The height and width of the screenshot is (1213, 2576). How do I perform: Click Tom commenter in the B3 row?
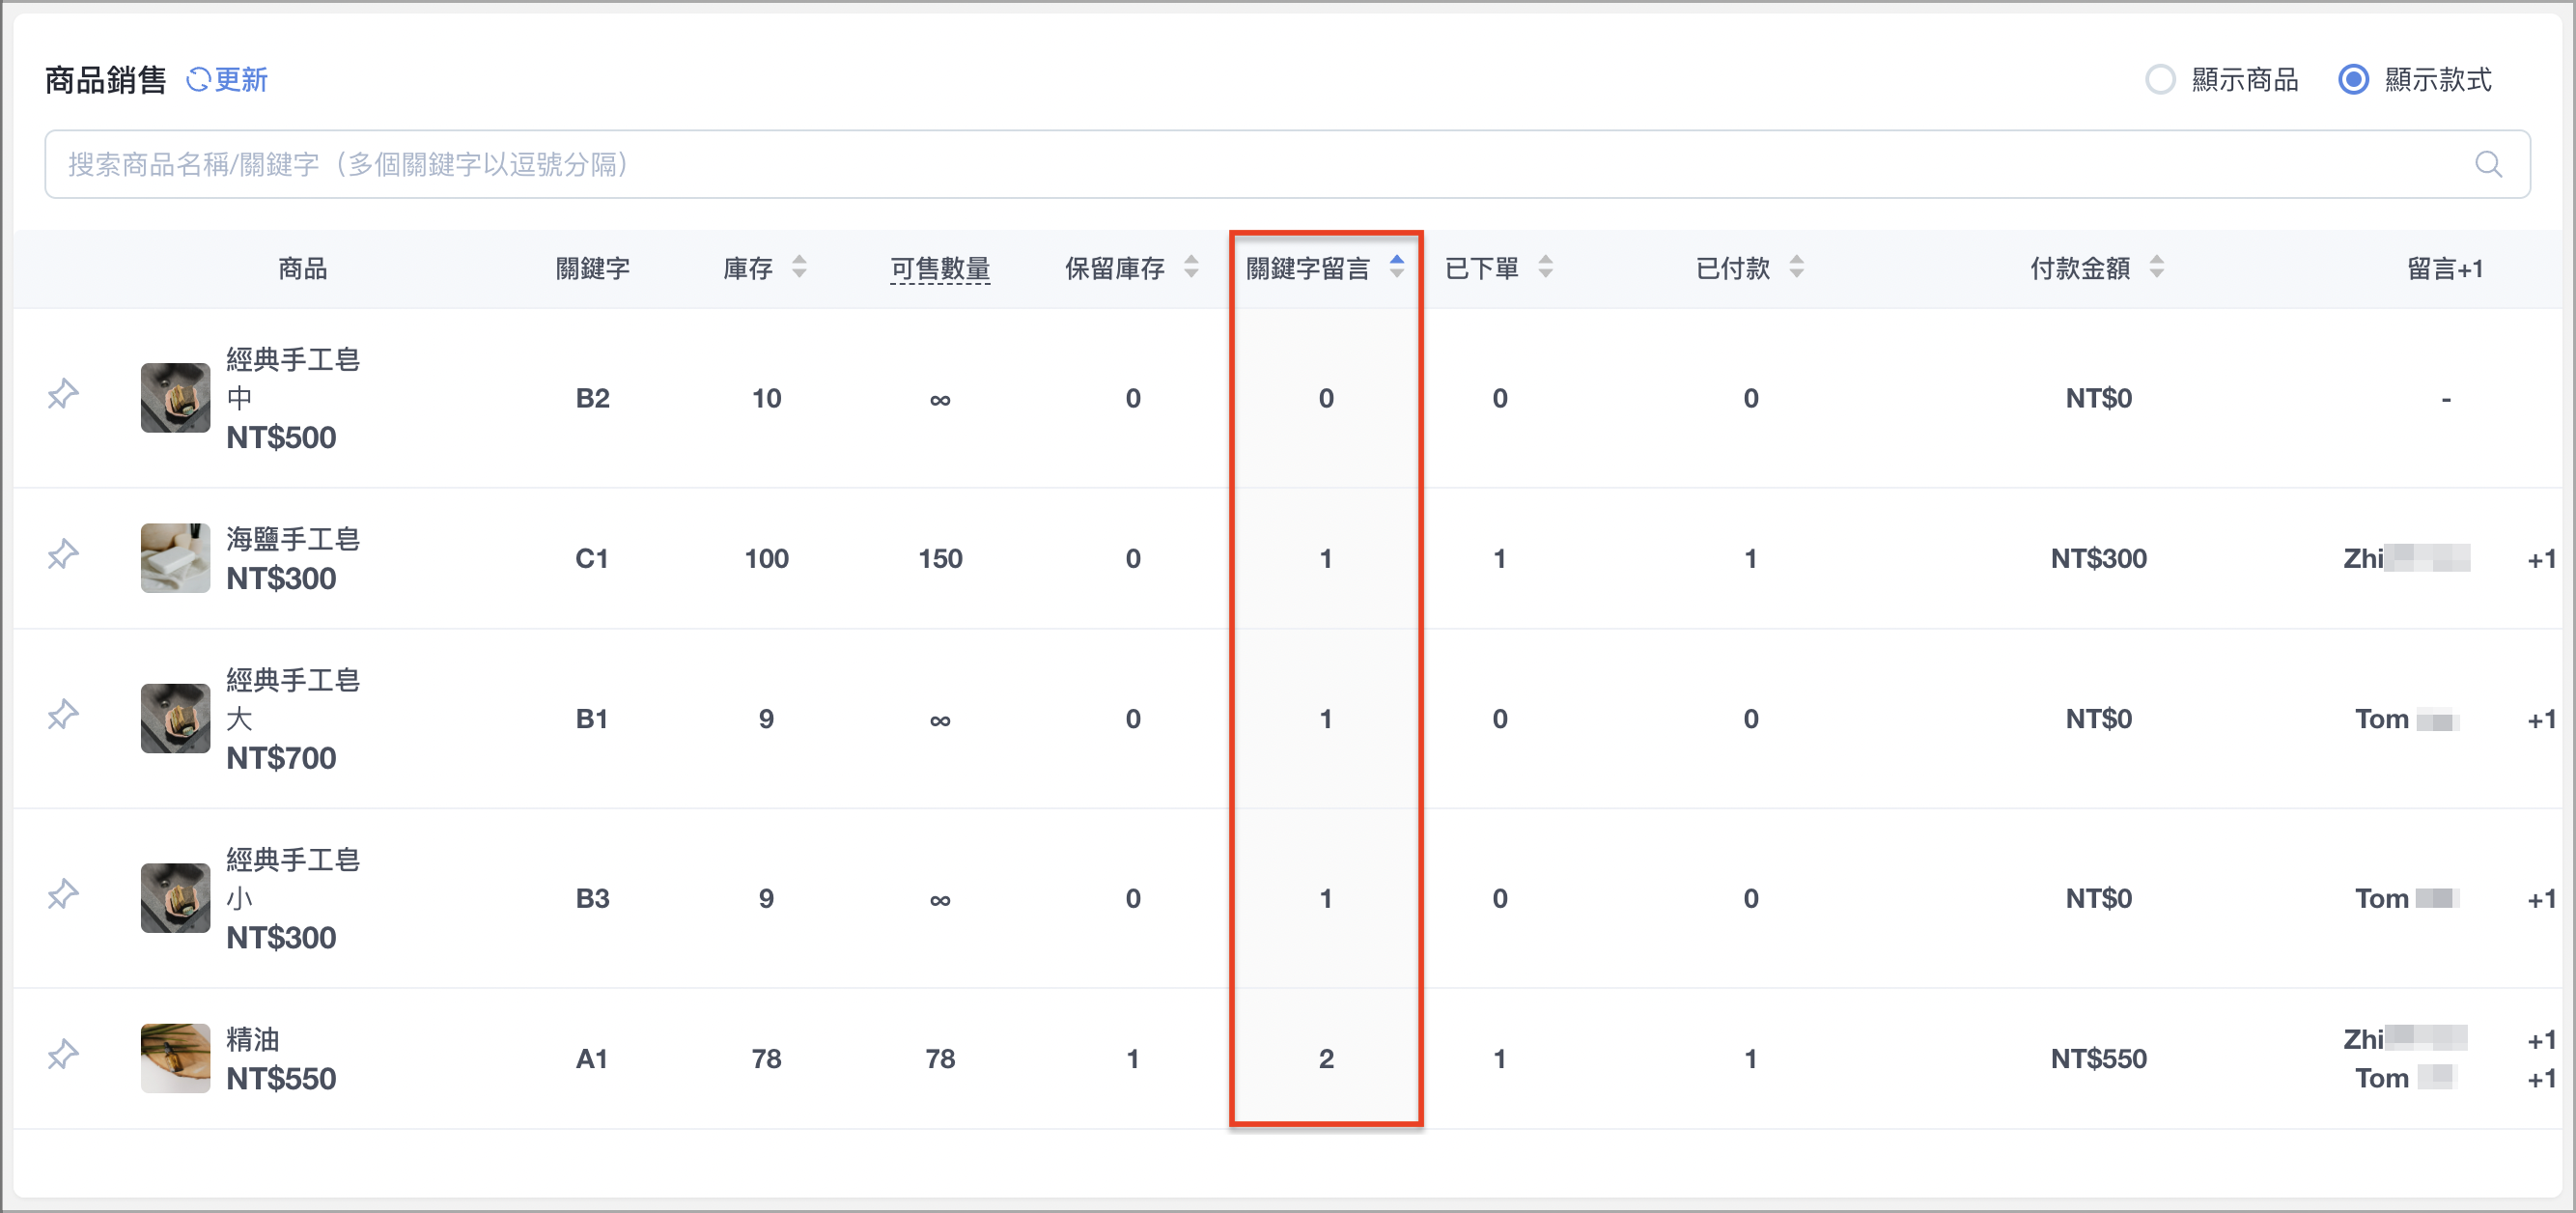click(x=2406, y=898)
